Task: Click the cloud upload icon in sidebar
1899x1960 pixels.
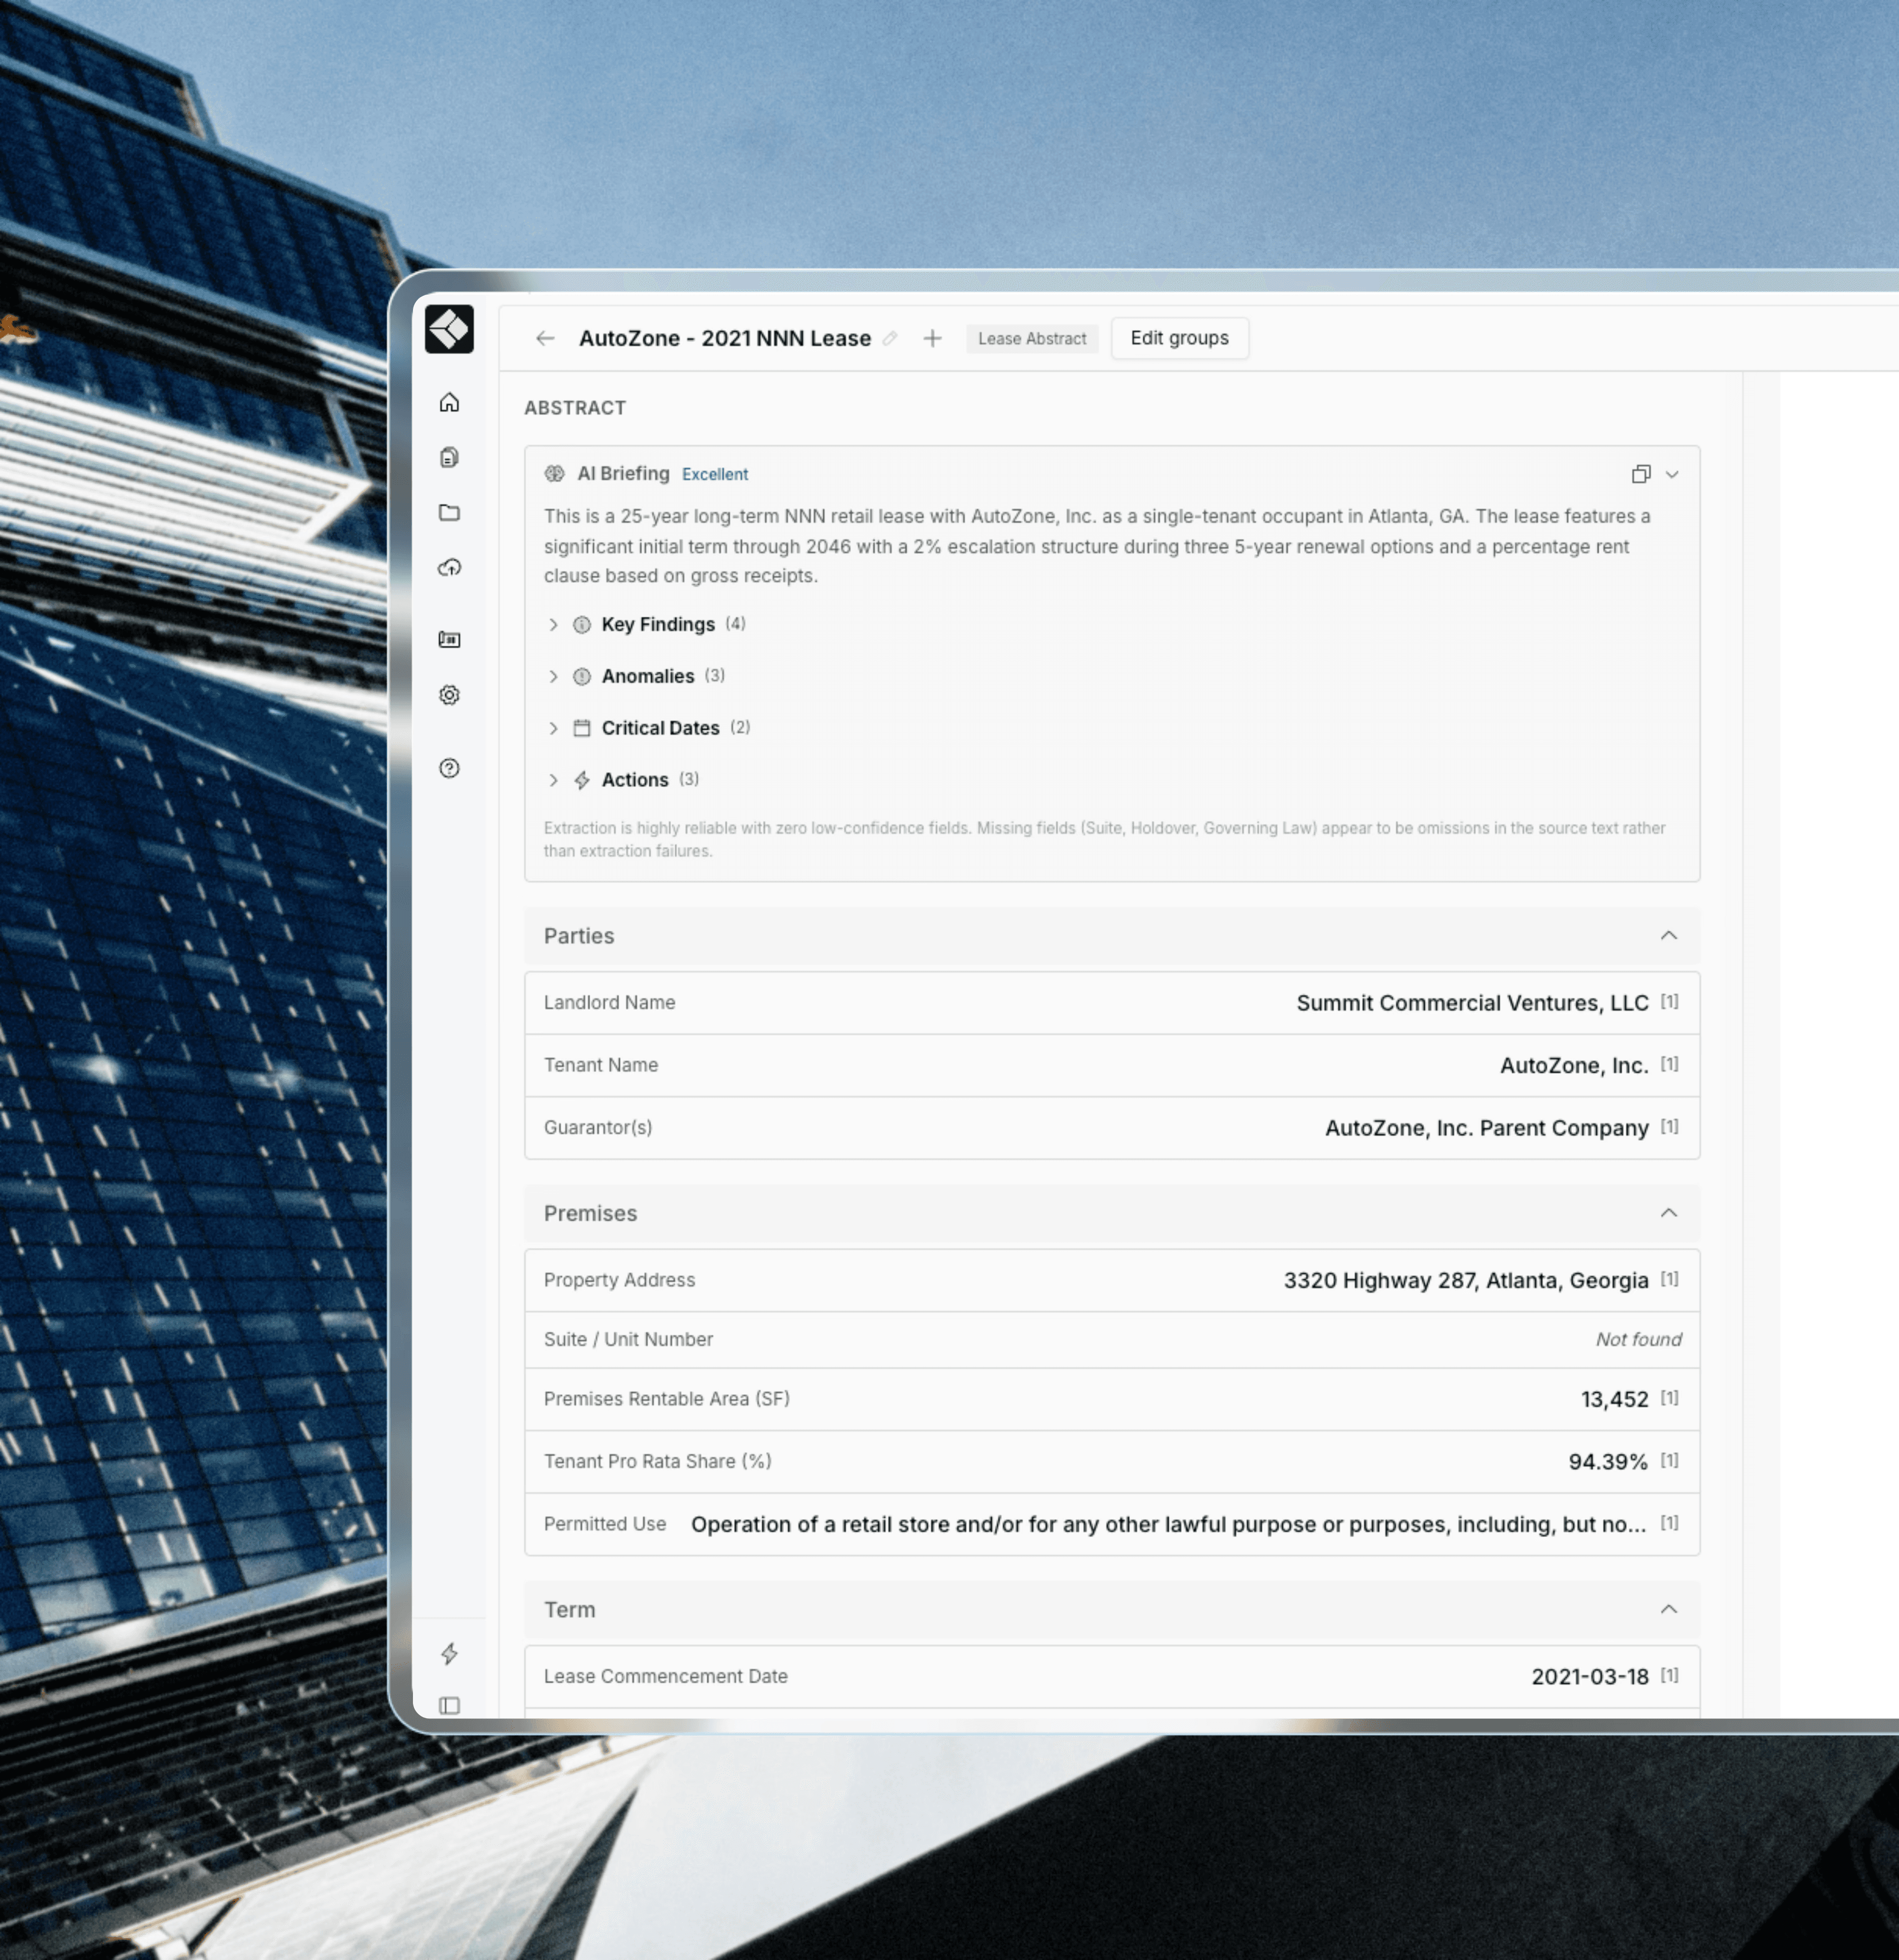Action: 449,568
